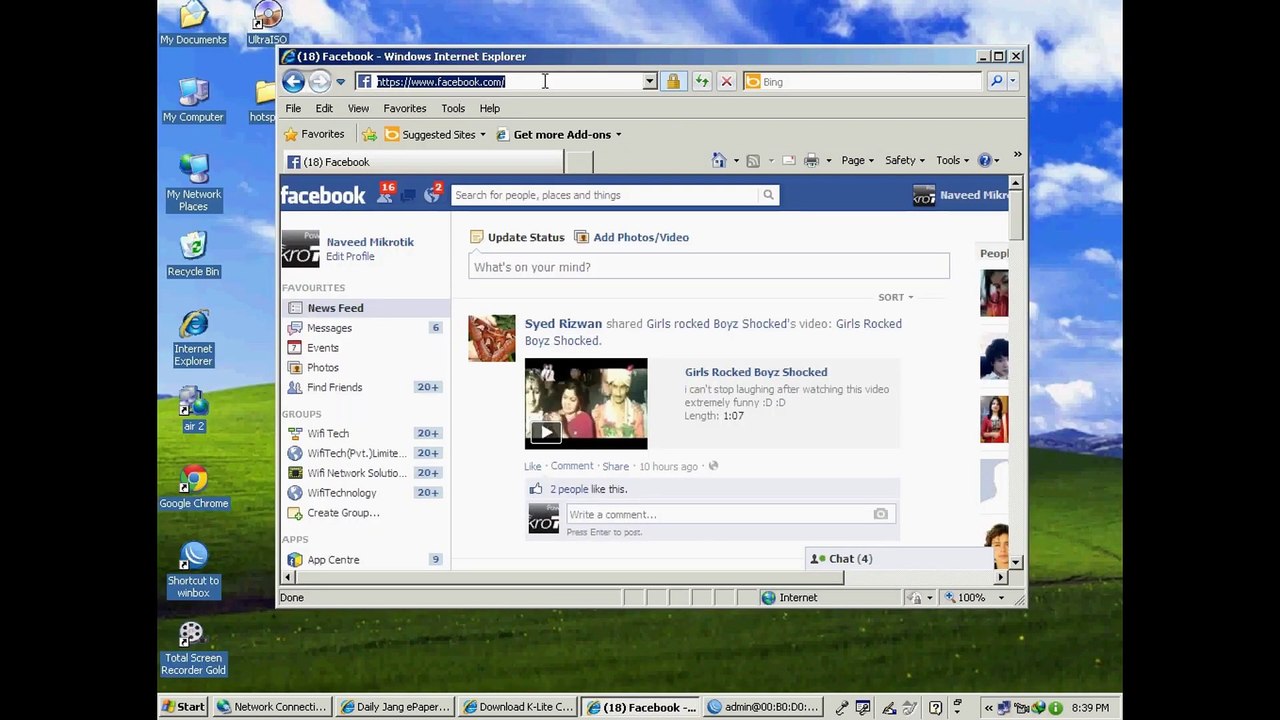Open Get more Add-ons dropdown

pos(559,134)
